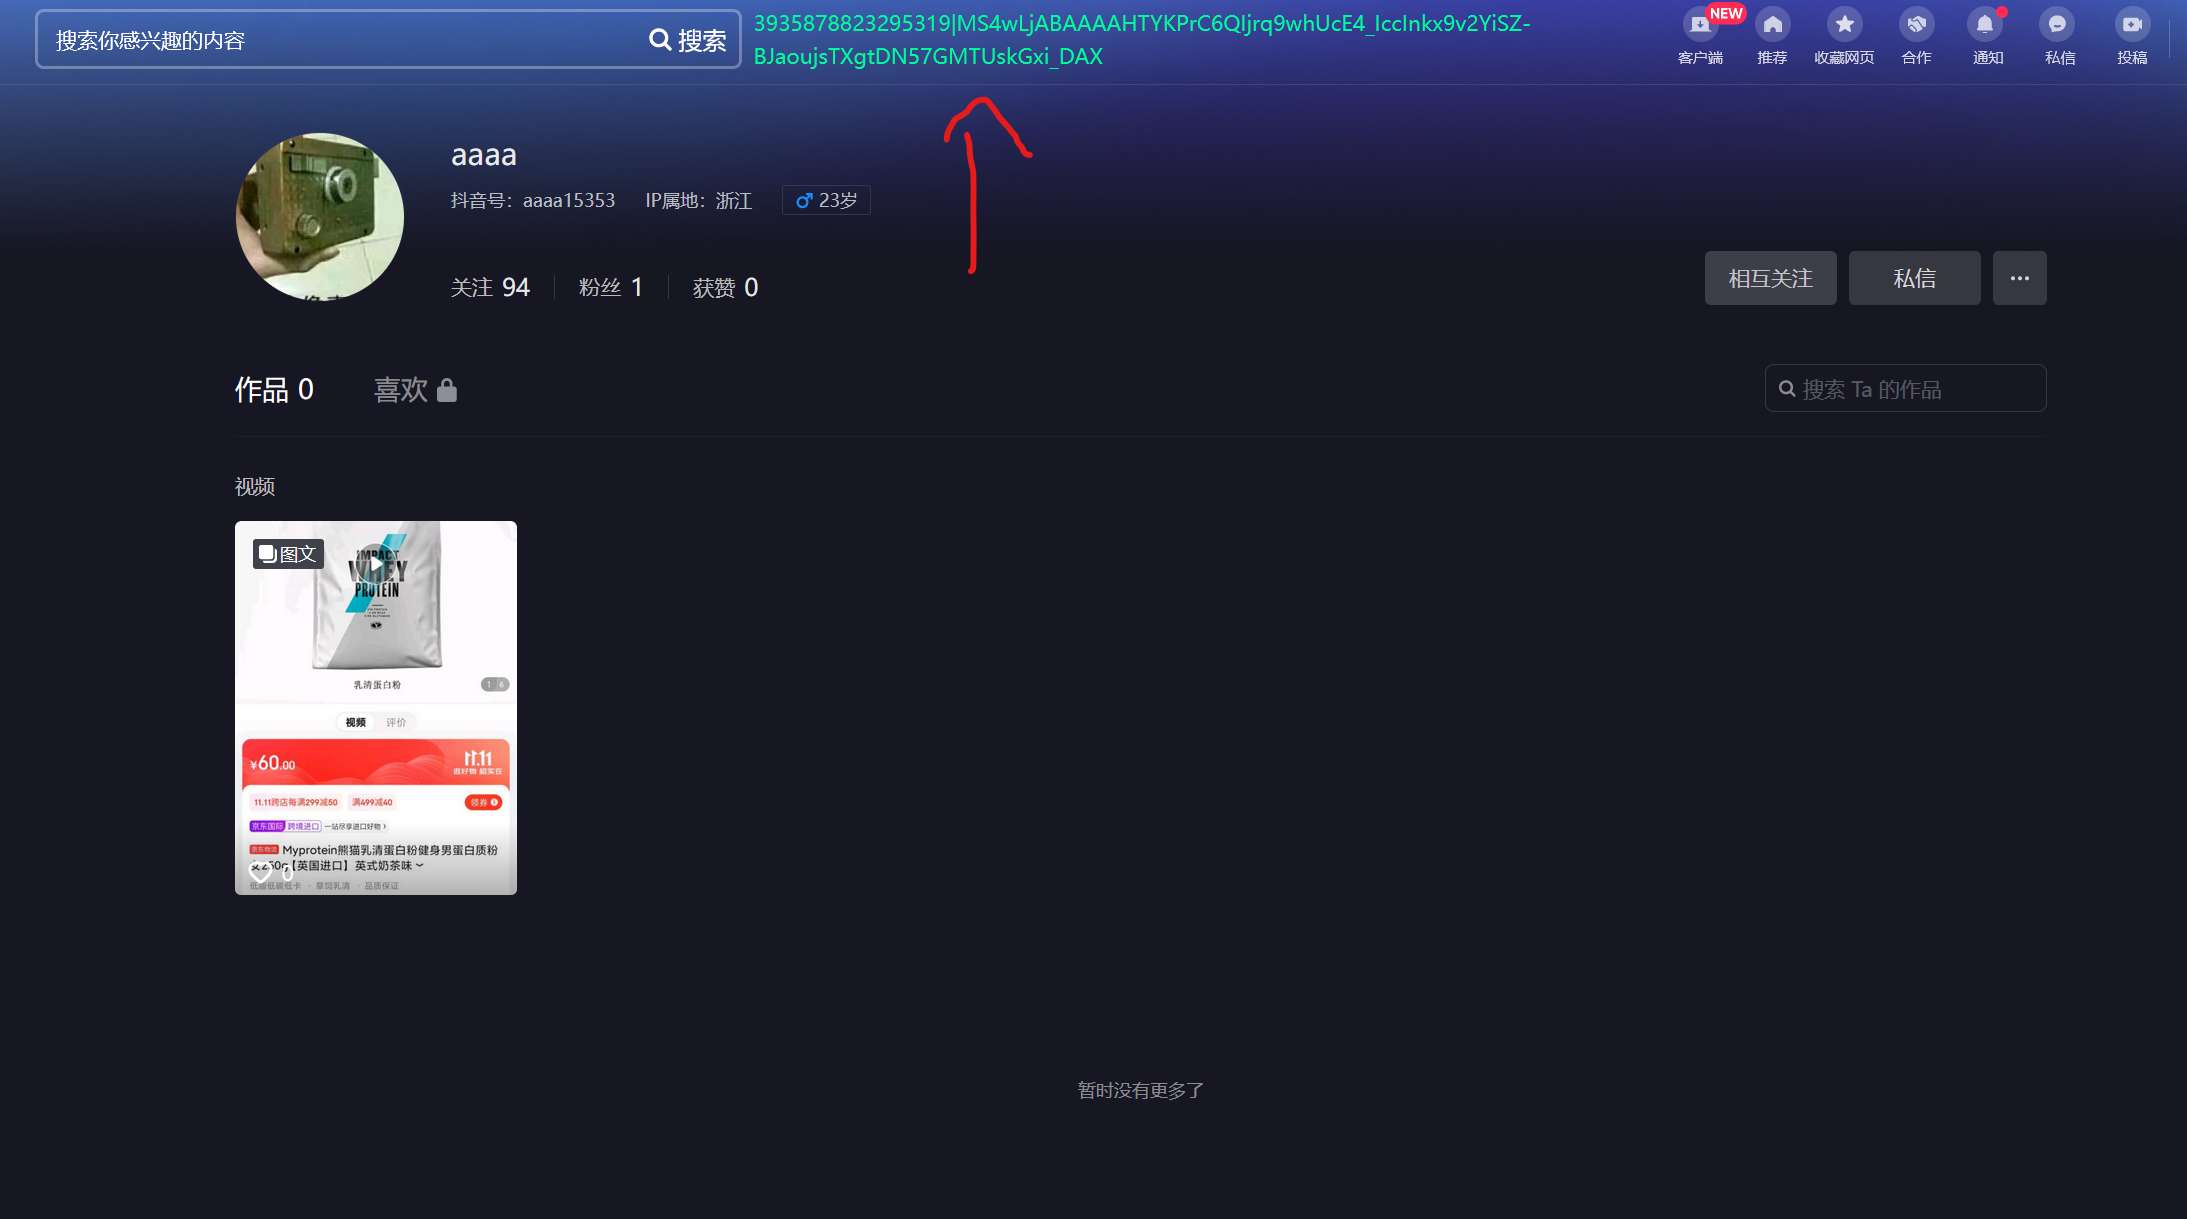This screenshot has width=2187, height=1219.
Task: View the 关注 94 following list
Action: [490, 288]
